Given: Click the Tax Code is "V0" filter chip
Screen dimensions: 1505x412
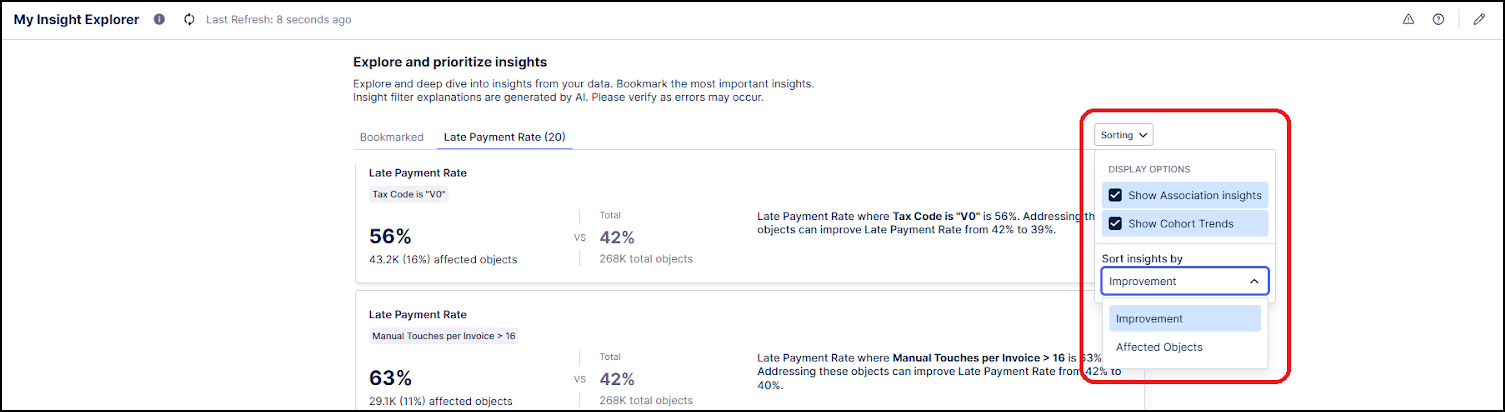Looking at the screenshot, I should (408, 194).
